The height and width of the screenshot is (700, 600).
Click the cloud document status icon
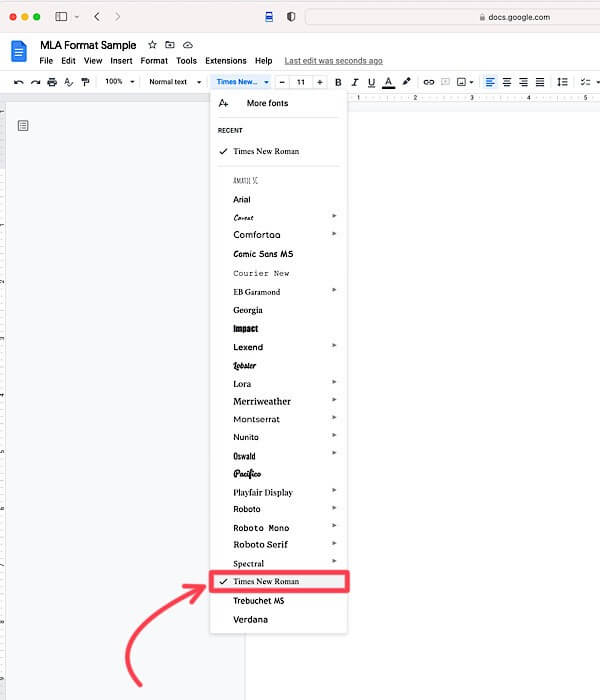click(x=188, y=45)
